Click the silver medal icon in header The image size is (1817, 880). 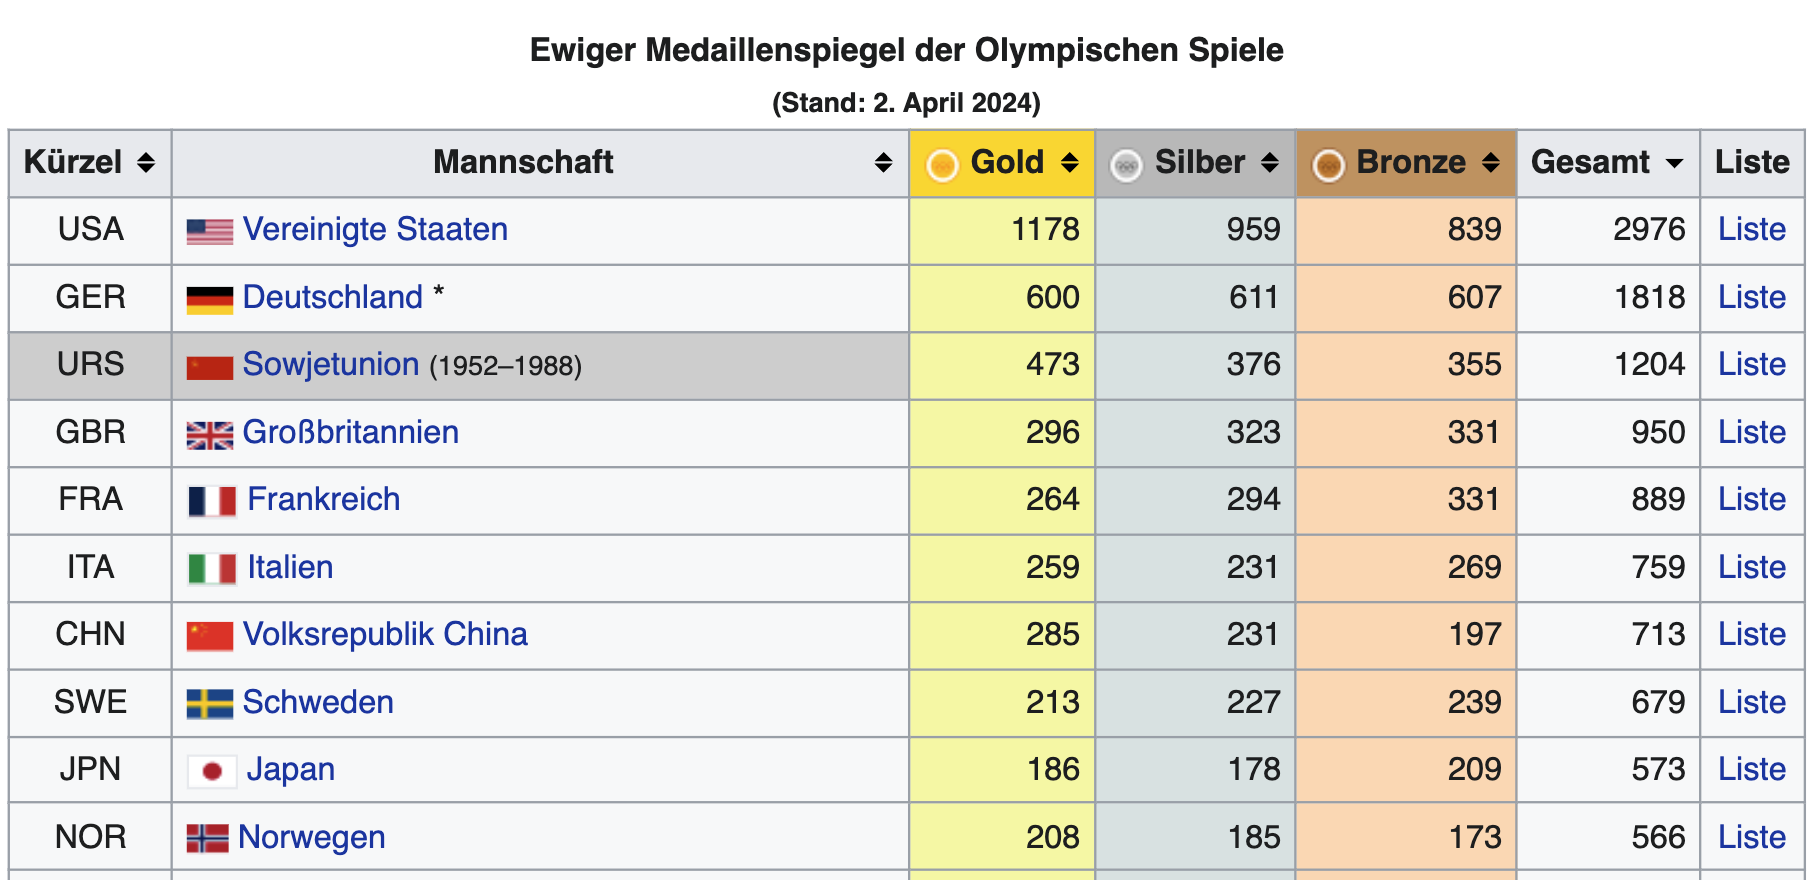pos(1126,165)
